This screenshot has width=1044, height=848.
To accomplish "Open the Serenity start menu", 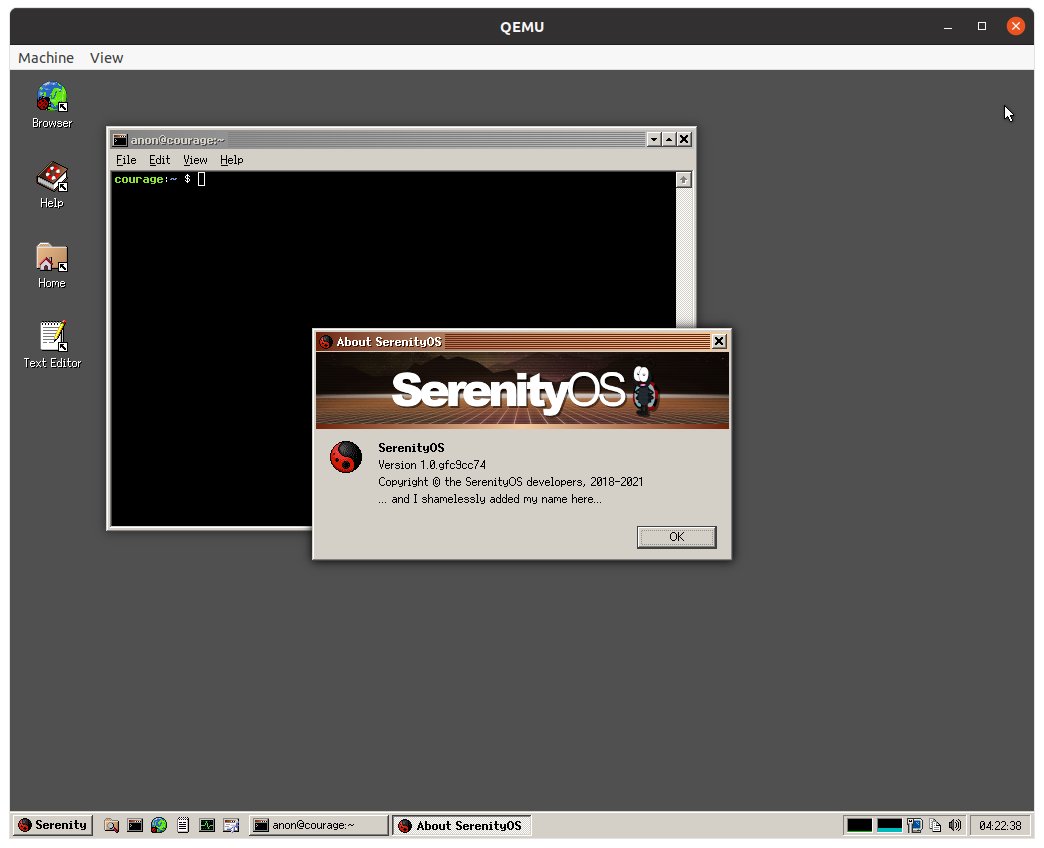I will coord(51,825).
